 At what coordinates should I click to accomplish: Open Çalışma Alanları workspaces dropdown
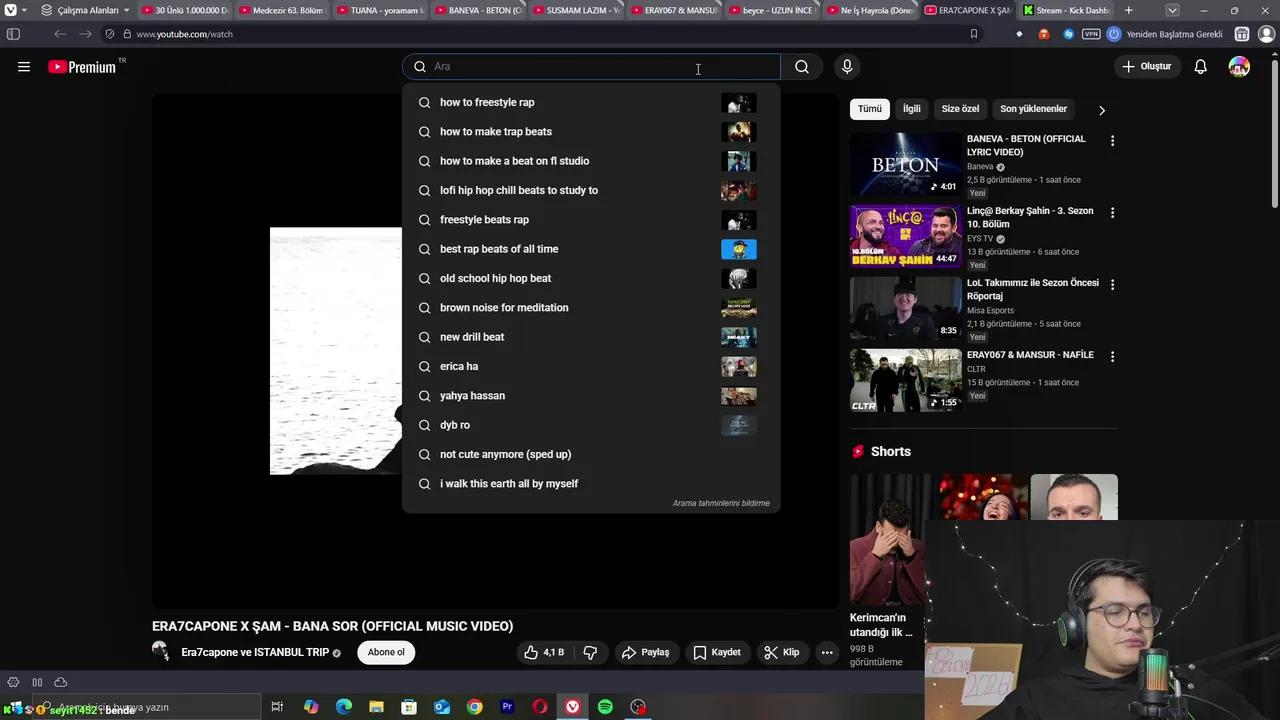point(86,10)
